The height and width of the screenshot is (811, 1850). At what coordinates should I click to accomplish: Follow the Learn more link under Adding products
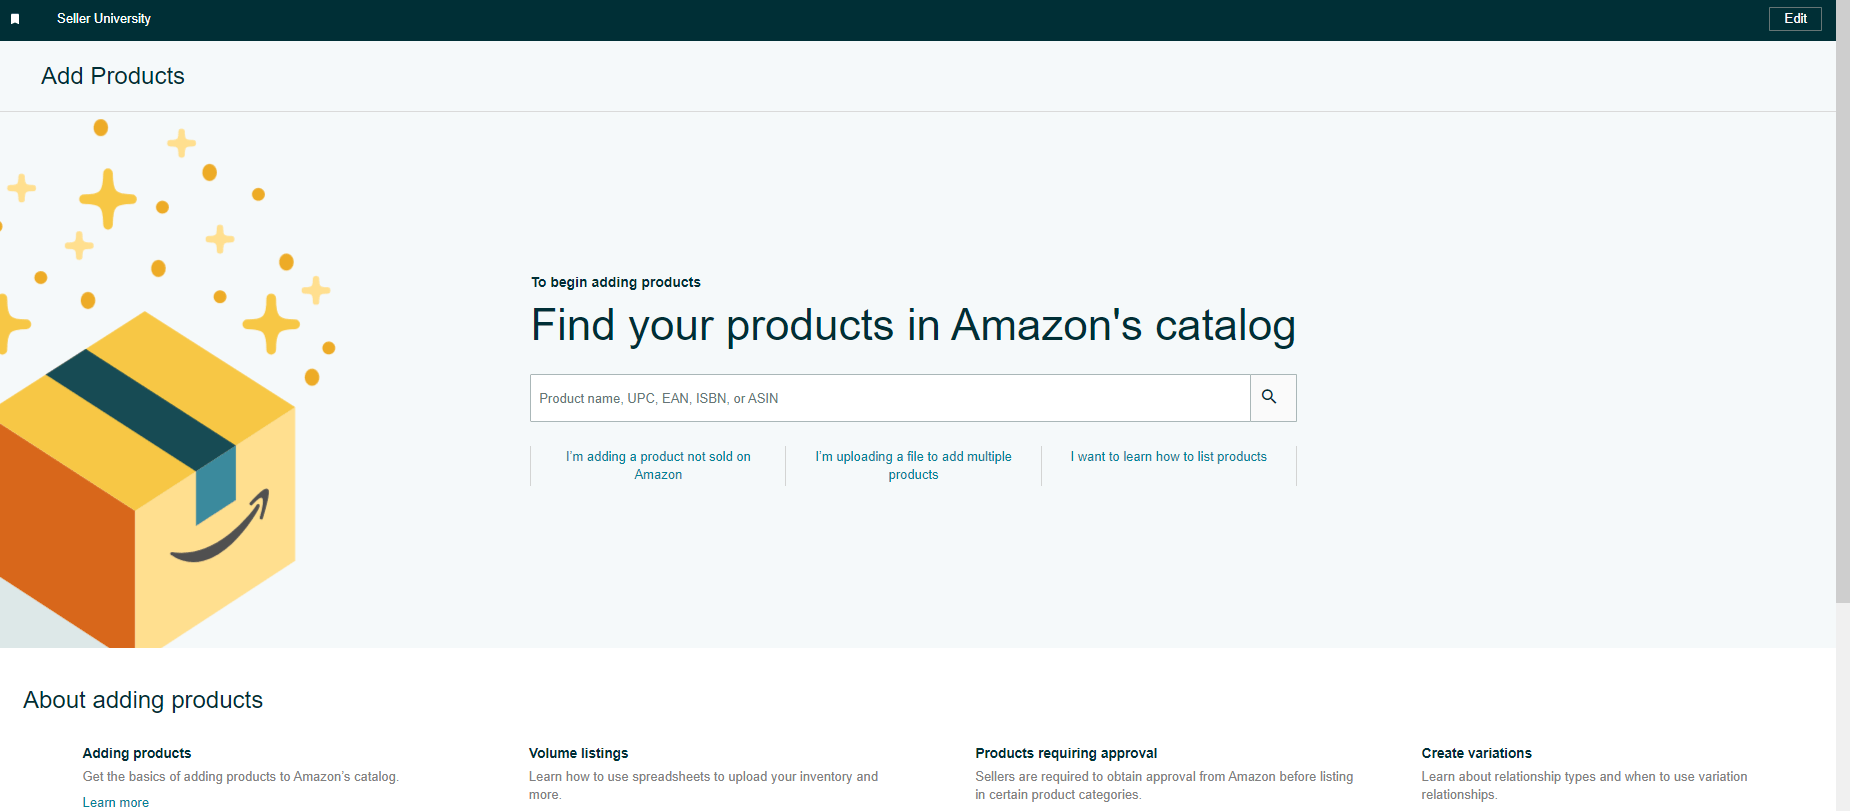pyautogui.click(x=116, y=802)
